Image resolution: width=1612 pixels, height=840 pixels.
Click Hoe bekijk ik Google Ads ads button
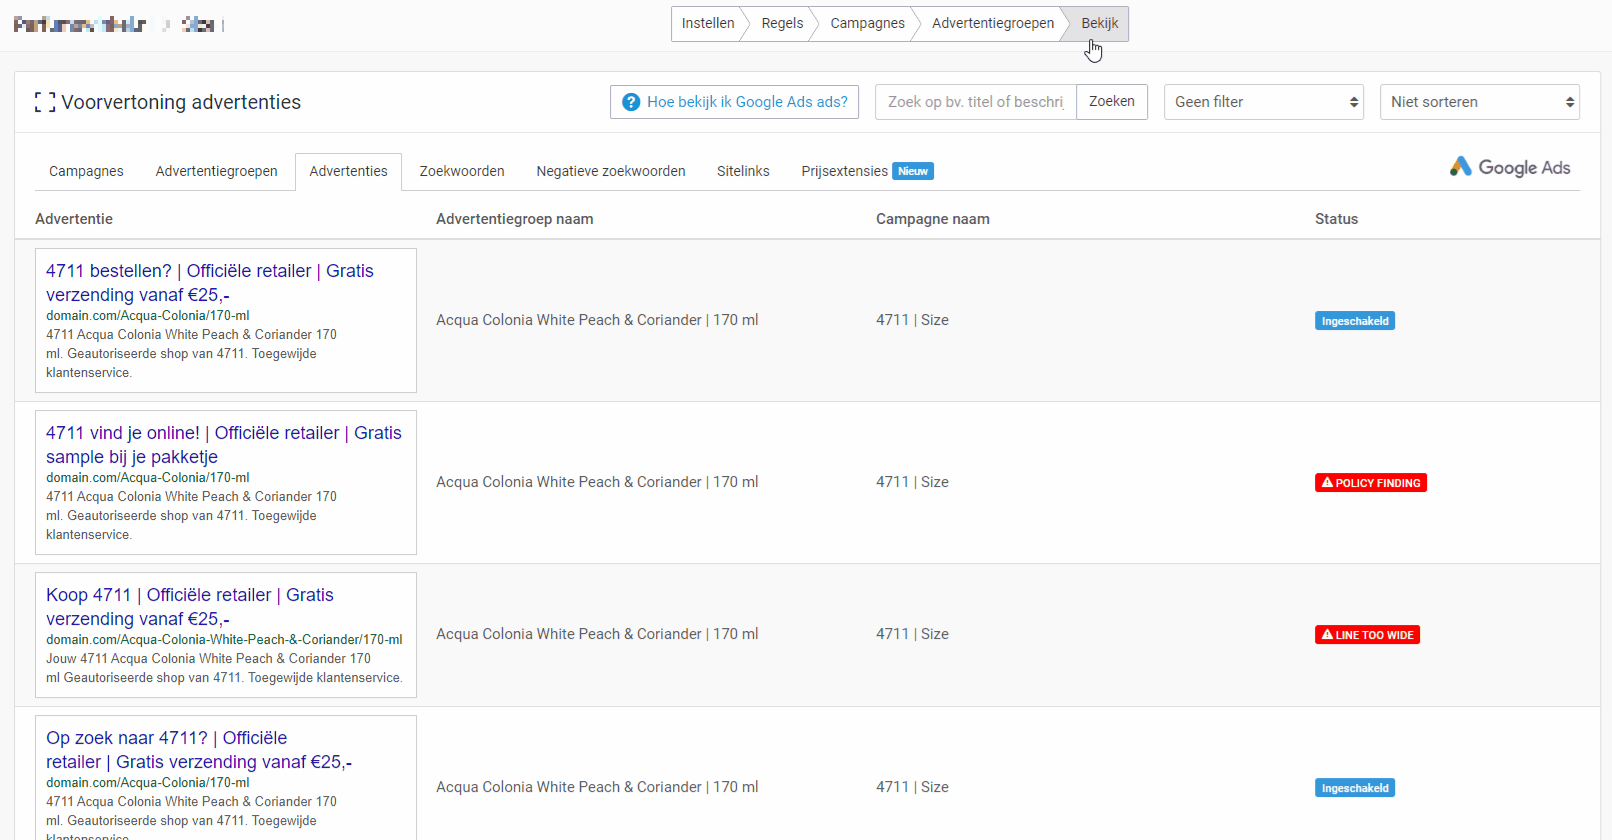[734, 102]
